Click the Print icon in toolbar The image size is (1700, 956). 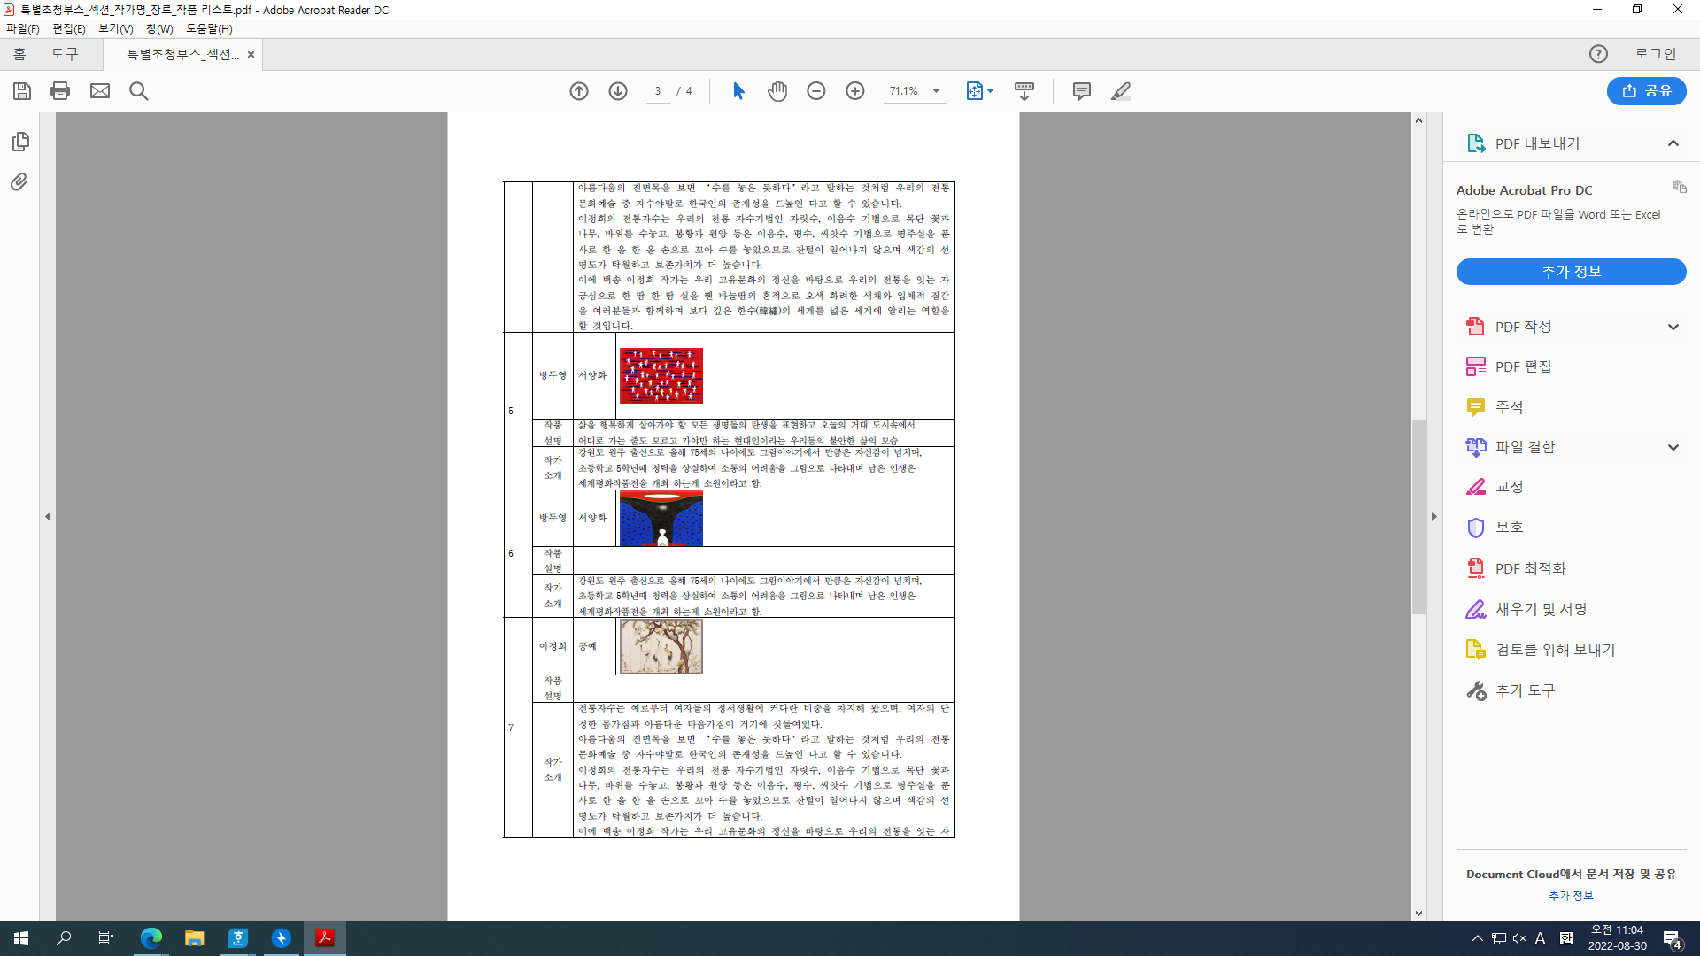pos(60,91)
